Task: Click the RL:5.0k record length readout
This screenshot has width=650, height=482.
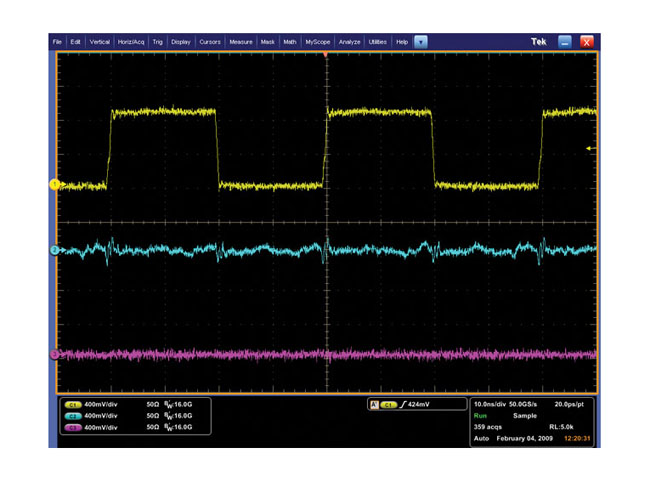Action: [561, 427]
